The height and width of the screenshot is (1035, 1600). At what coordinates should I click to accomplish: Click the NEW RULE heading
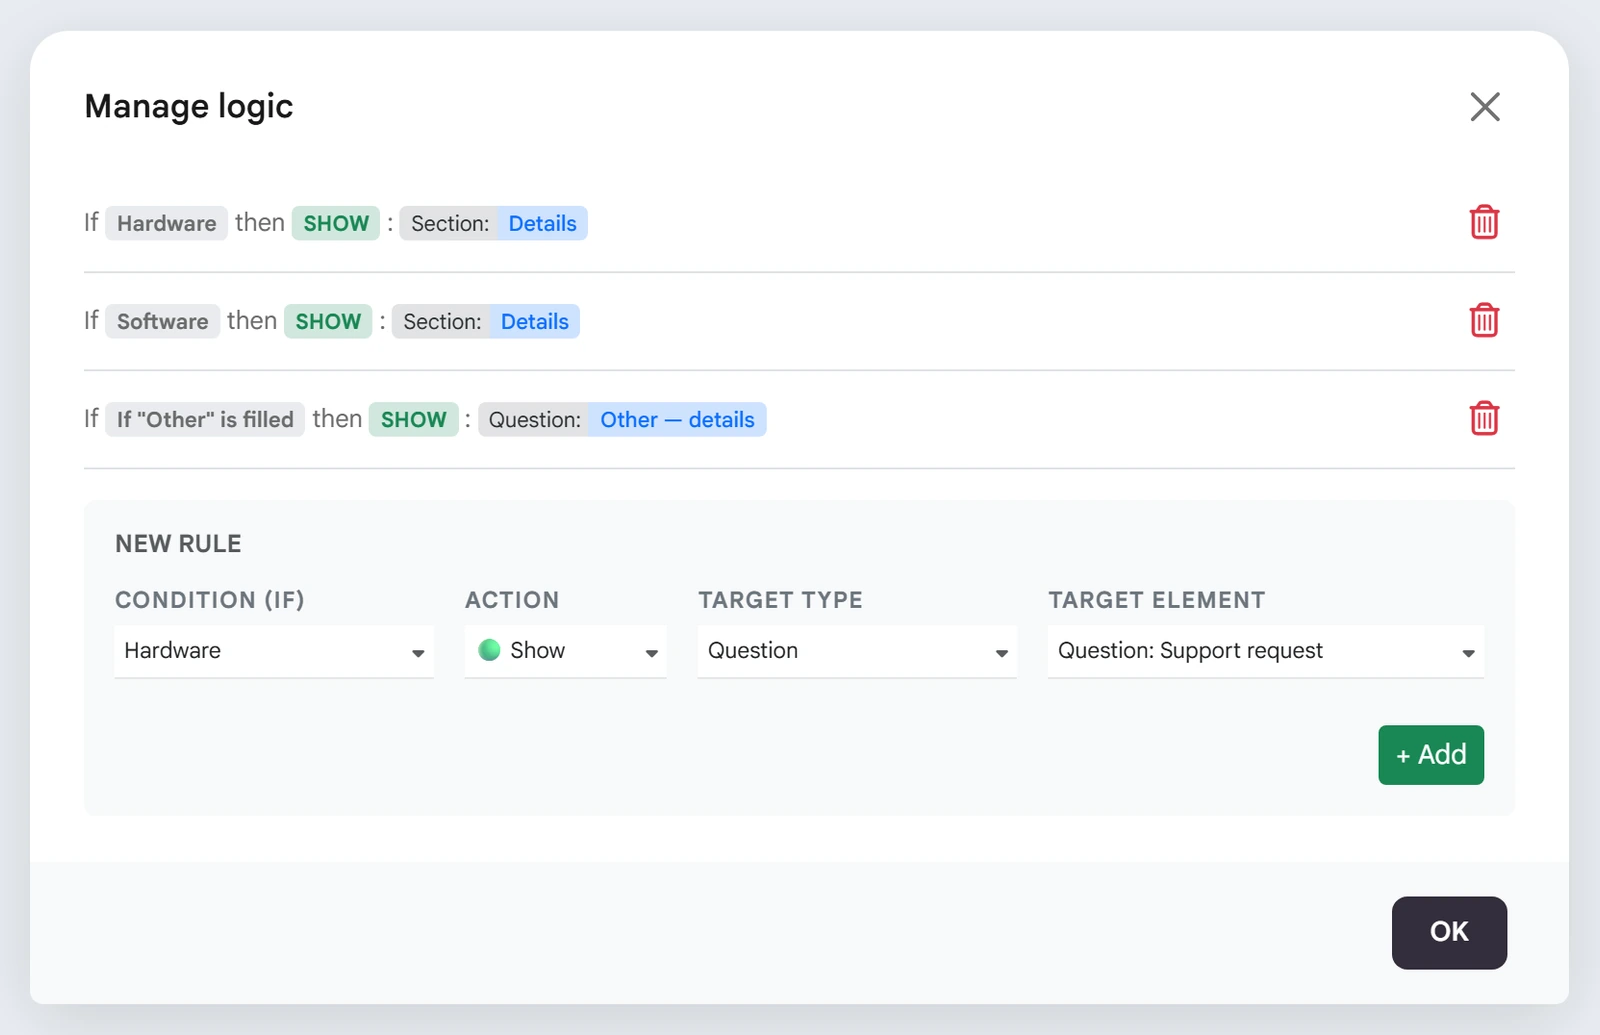[178, 544]
